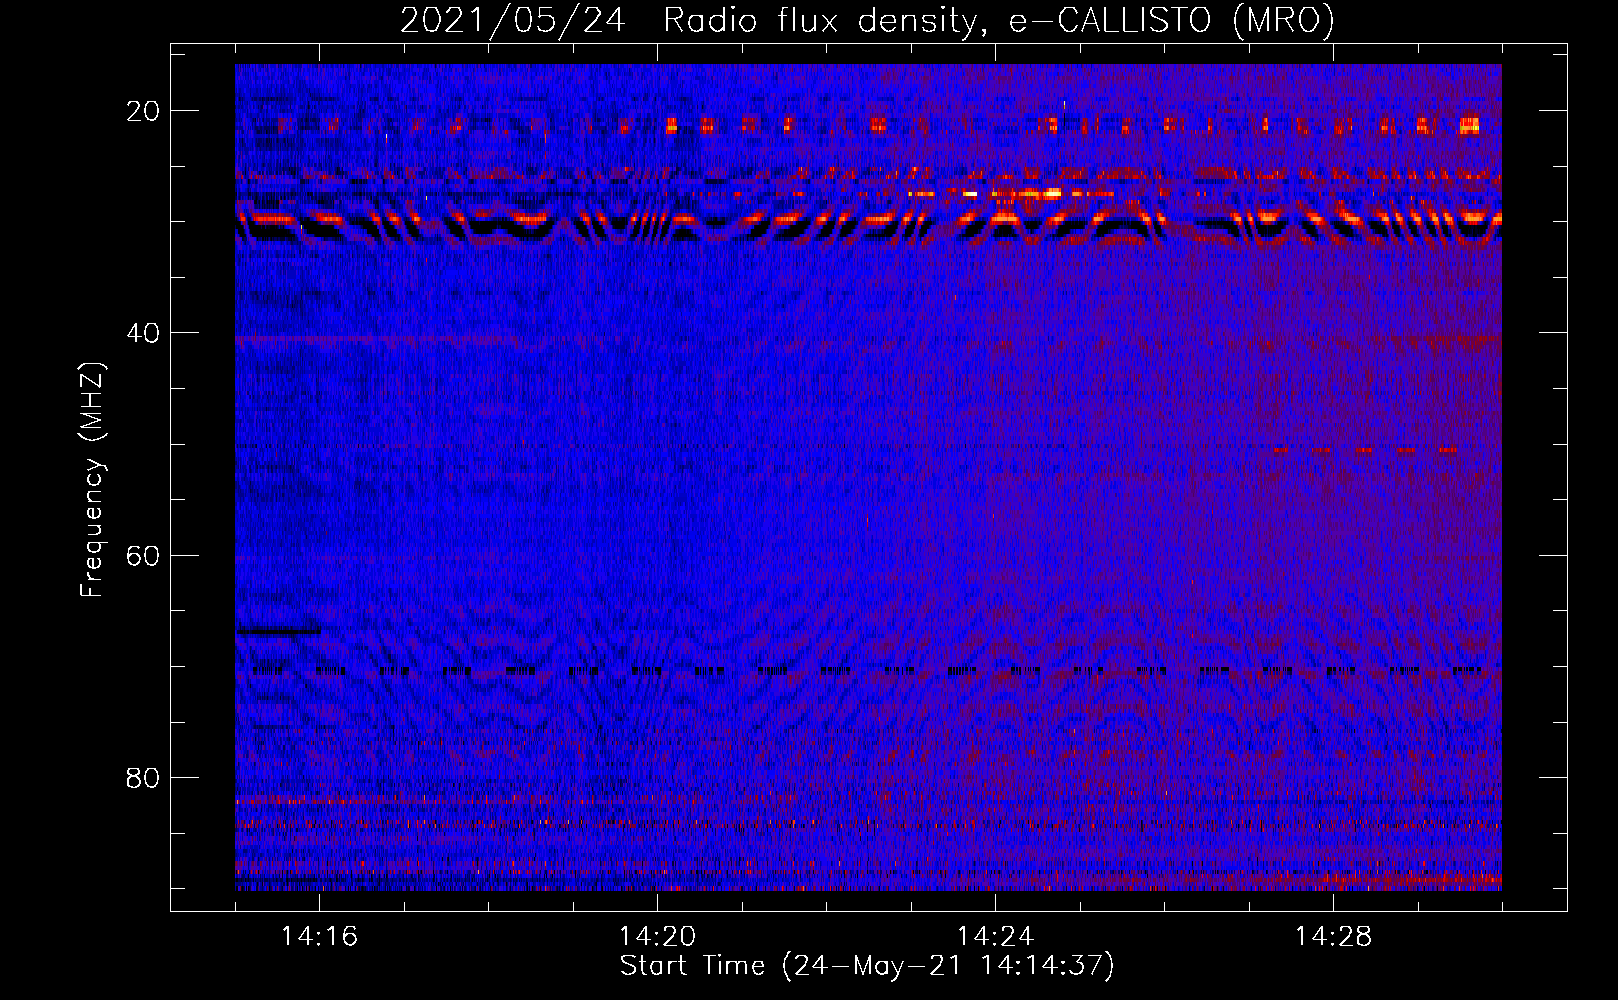Click the 20 MHz frequency tick label
Screen dimensions: 1618x1000
[x=143, y=111]
